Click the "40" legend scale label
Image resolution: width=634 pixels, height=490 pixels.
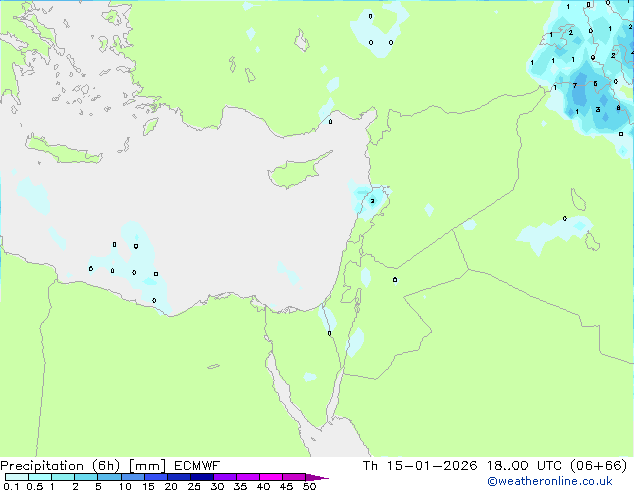[263, 486]
